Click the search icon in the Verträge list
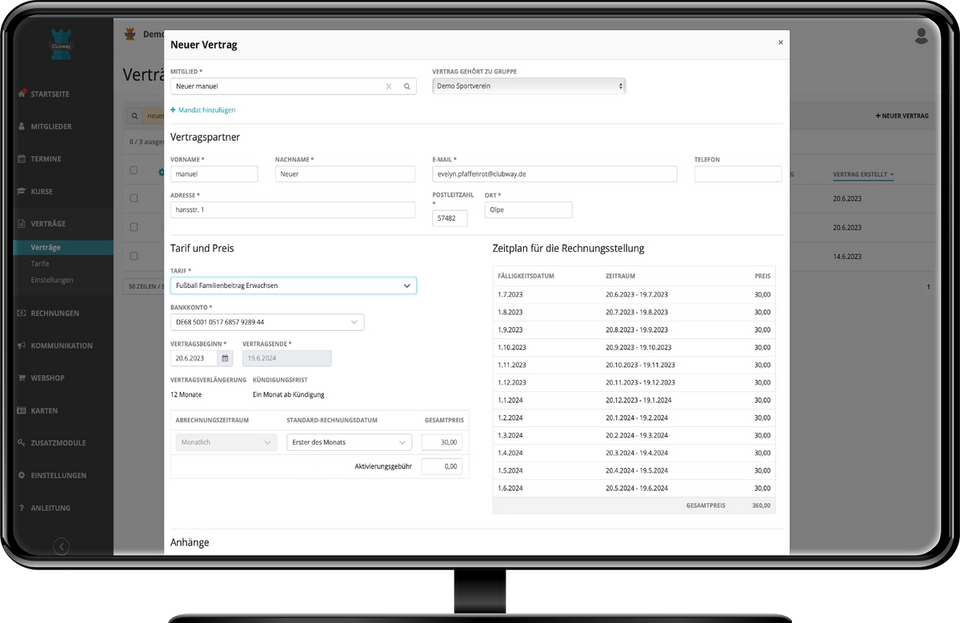 click(x=135, y=116)
